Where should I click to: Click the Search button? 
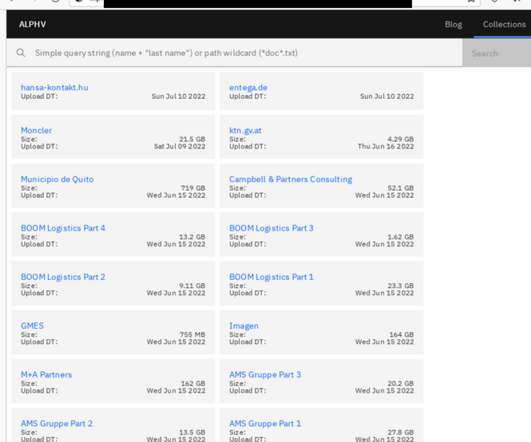click(x=496, y=53)
